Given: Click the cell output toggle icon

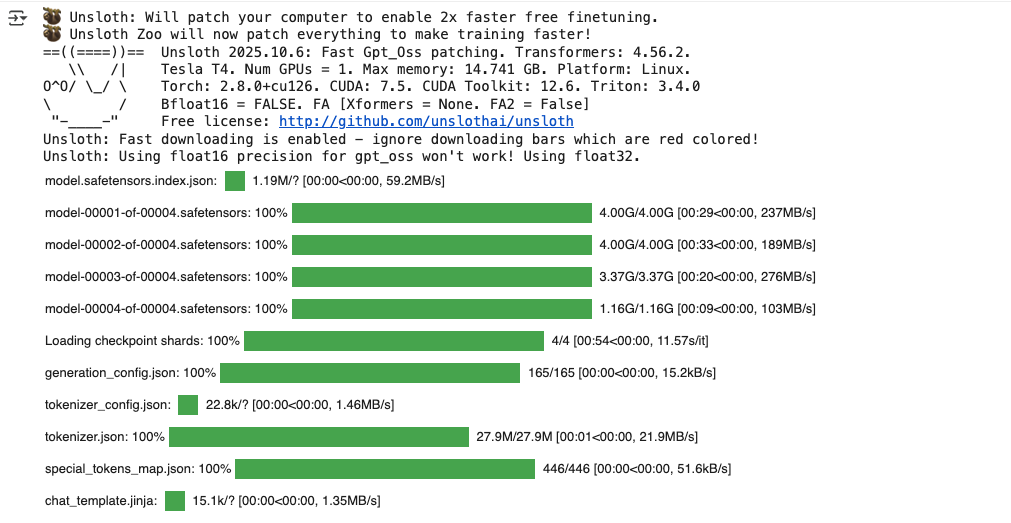Looking at the screenshot, I should [x=17, y=17].
